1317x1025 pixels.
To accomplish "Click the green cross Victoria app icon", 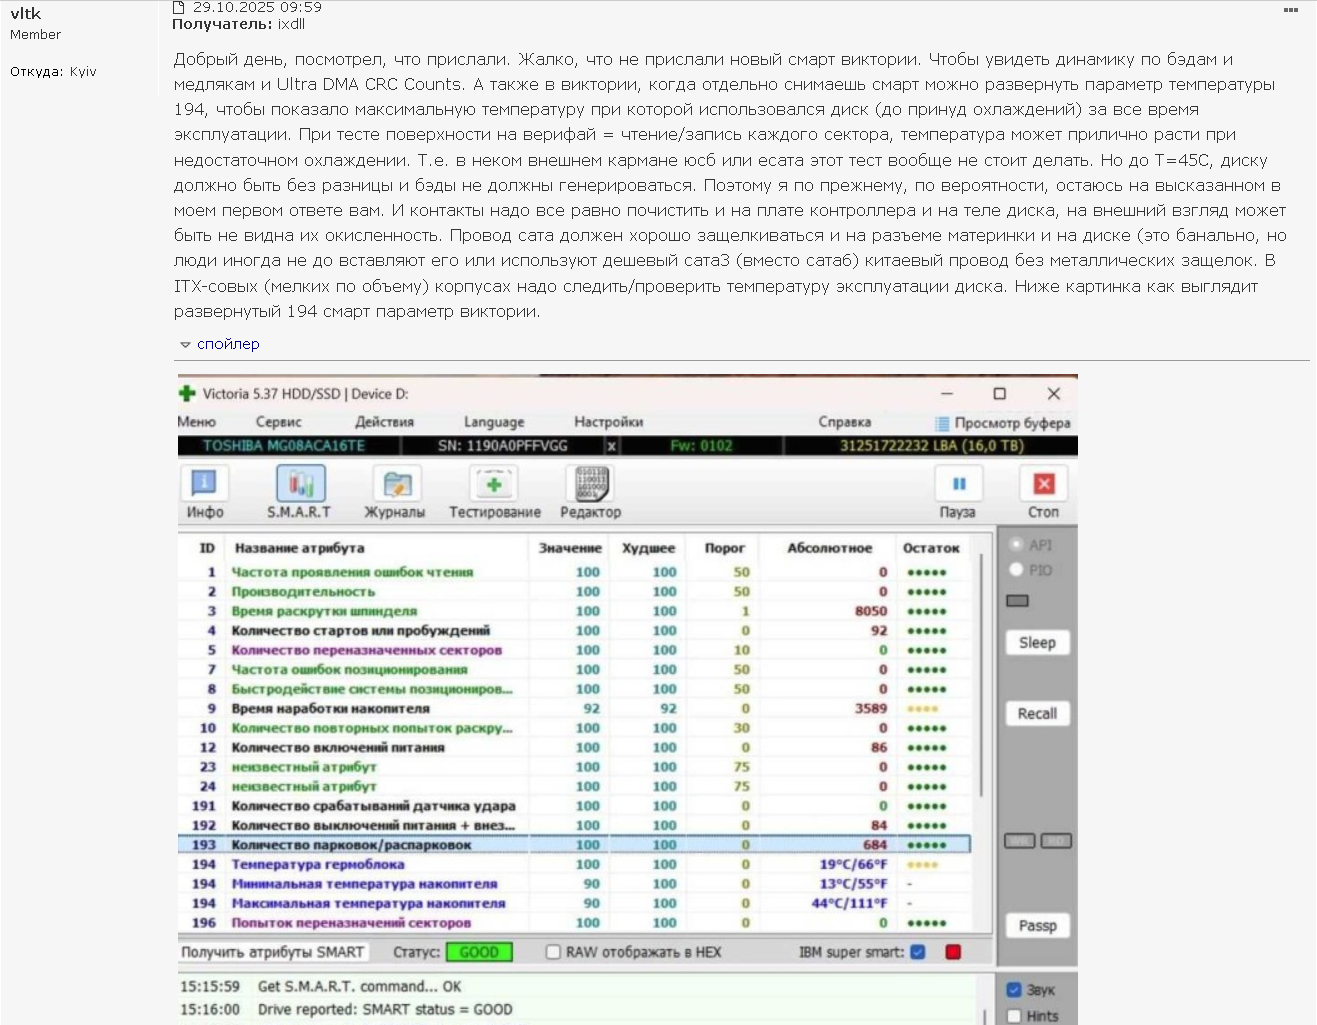I will (x=187, y=393).
